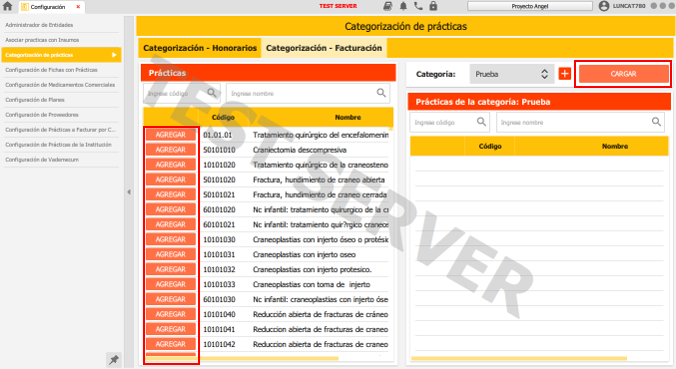Image resolution: width=676 pixels, height=369 pixels.
Task: Click AGREGAR for code 10101032
Action: pyautogui.click(x=171, y=269)
